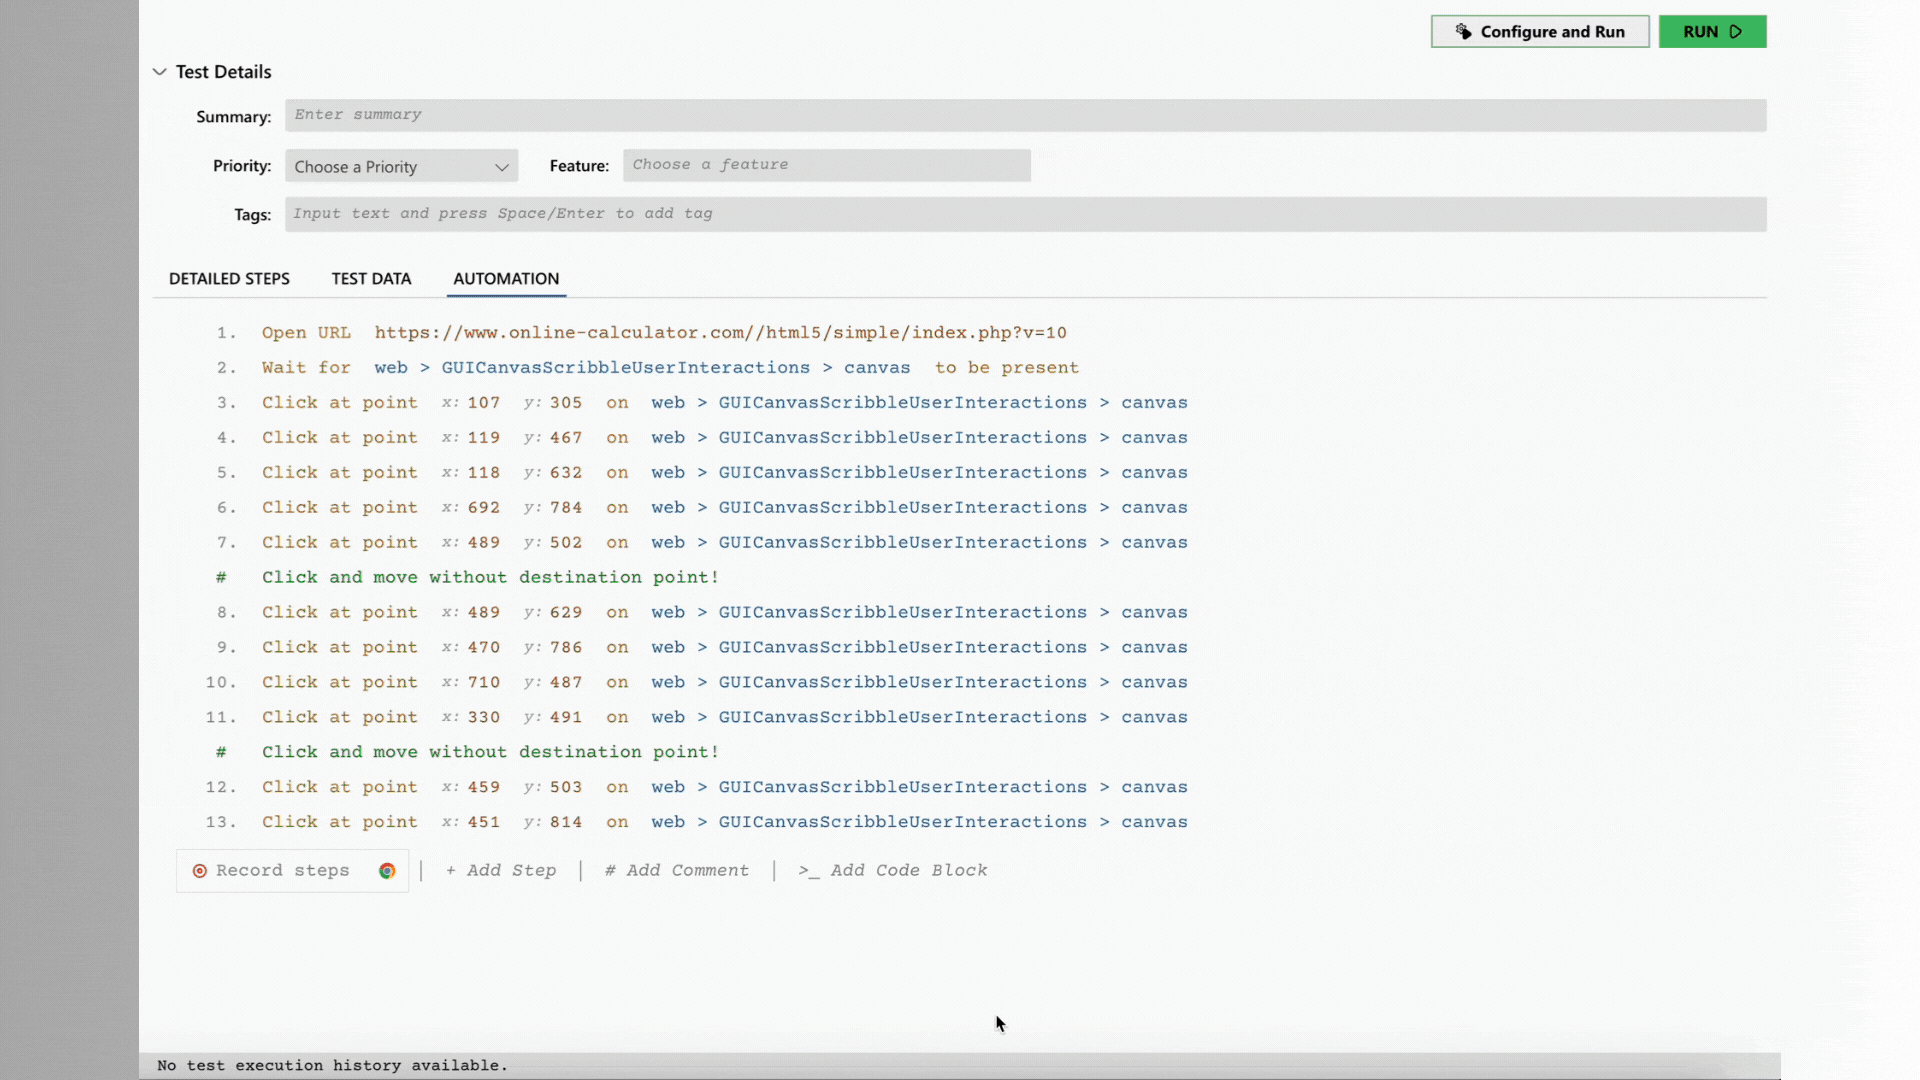Click the Record steps button
This screenshot has width=1920, height=1080.
281,870
